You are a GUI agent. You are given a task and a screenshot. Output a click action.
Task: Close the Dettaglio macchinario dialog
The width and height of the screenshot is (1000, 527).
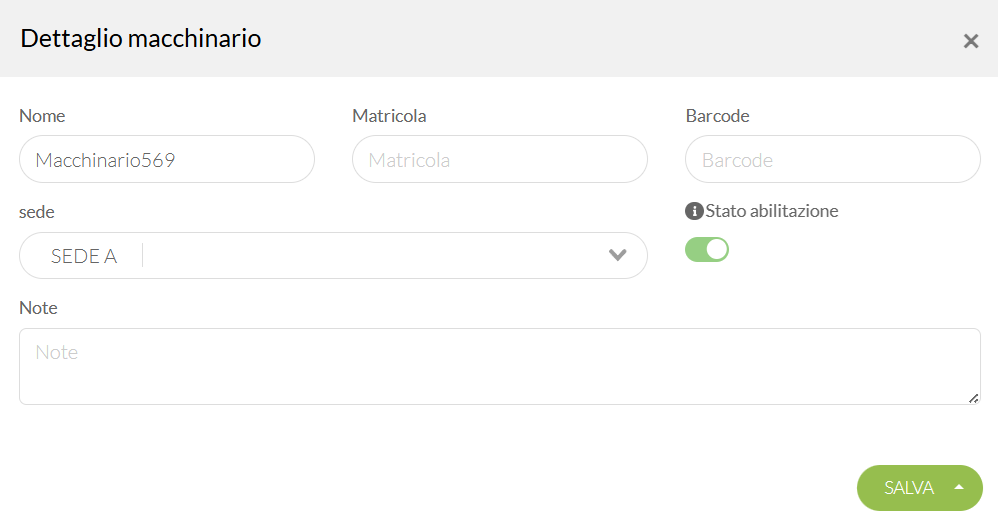[x=971, y=41]
